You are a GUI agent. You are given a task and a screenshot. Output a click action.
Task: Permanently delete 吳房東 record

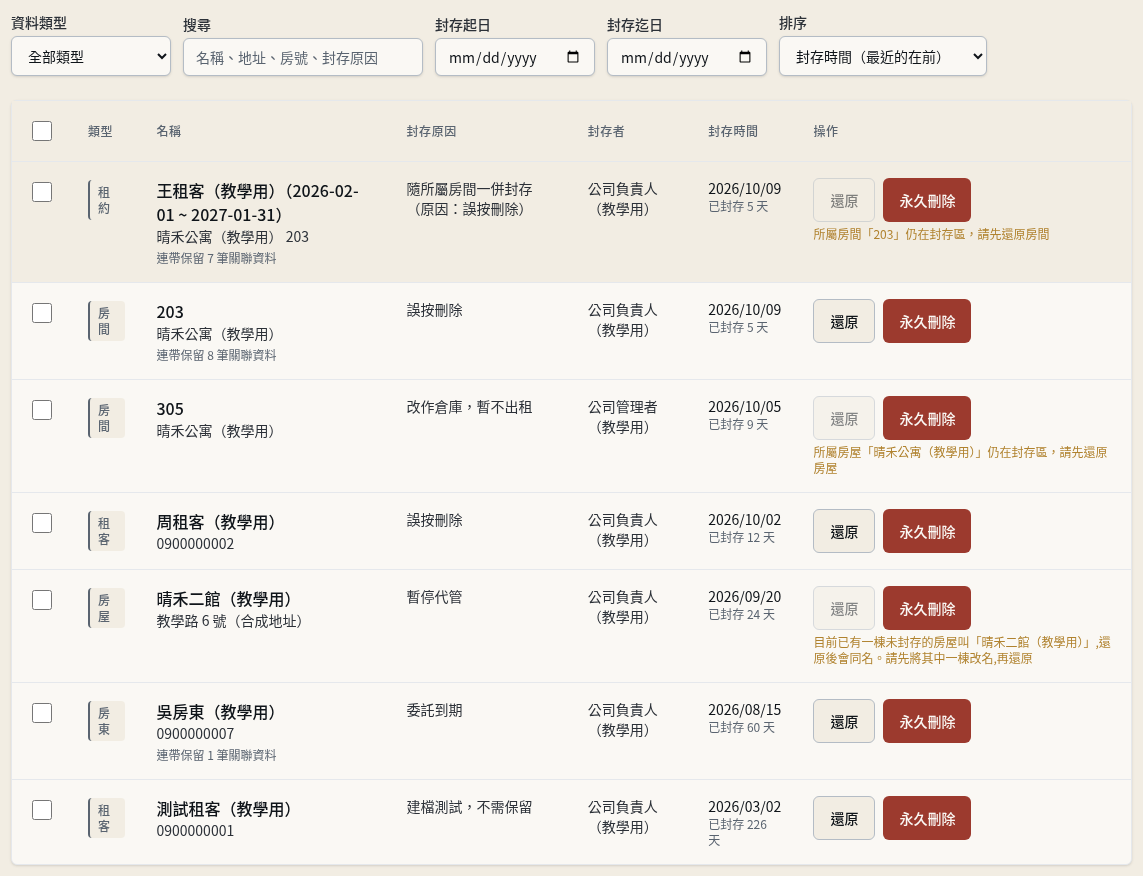(x=927, y=721)
